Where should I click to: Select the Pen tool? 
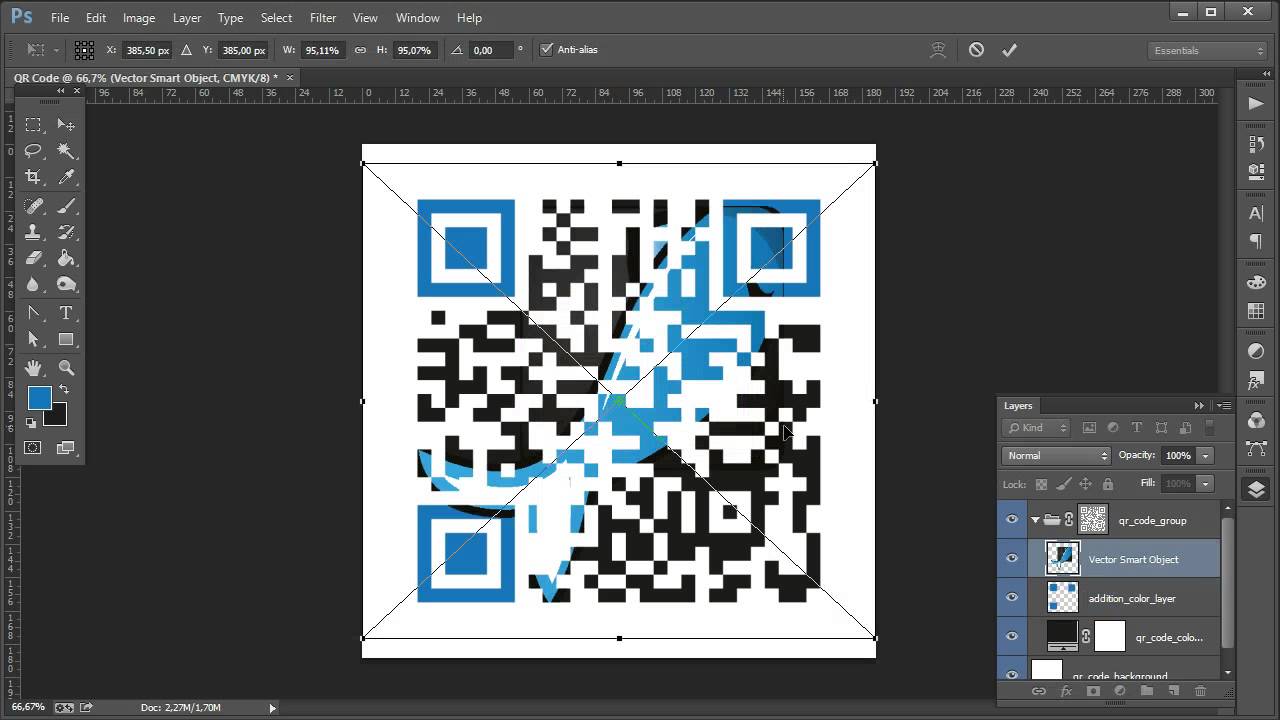pyautogui.click(x=33, y=313)
